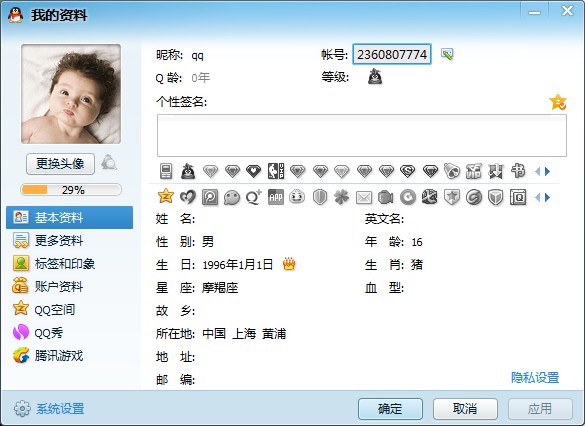The width and height of the screenshot is (585, 426).
Task: Confirm with the 确定 button
Action: pyautogui.click(x=390, y=409)
